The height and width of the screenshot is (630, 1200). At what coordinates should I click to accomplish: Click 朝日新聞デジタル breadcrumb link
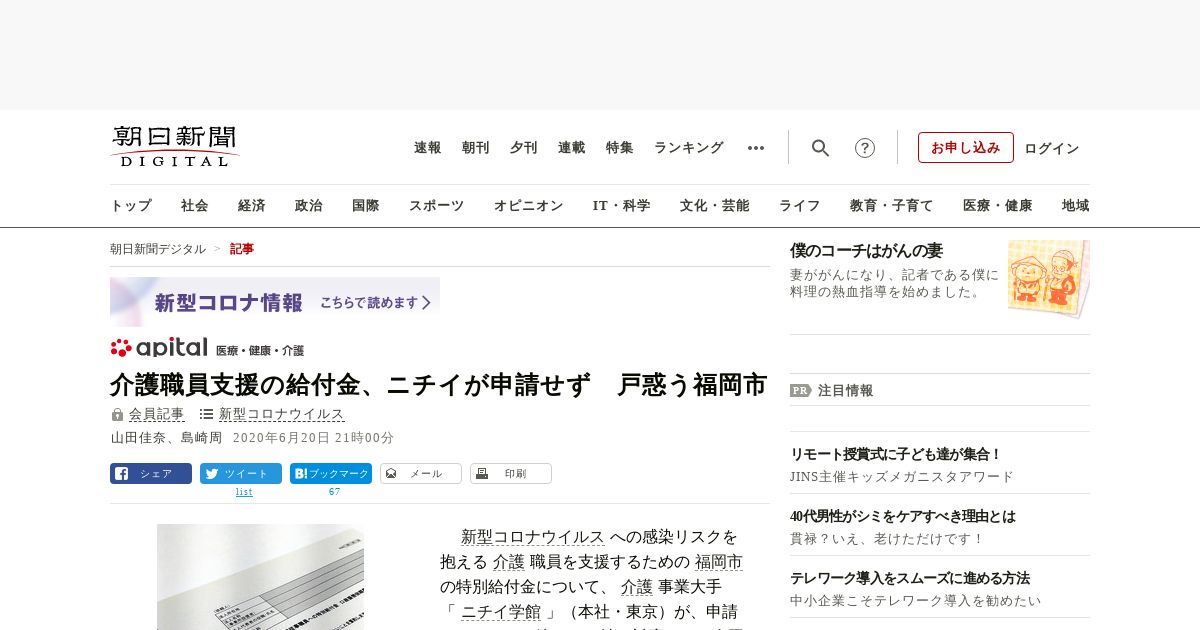pyautogui.click(x=158, y=249)
